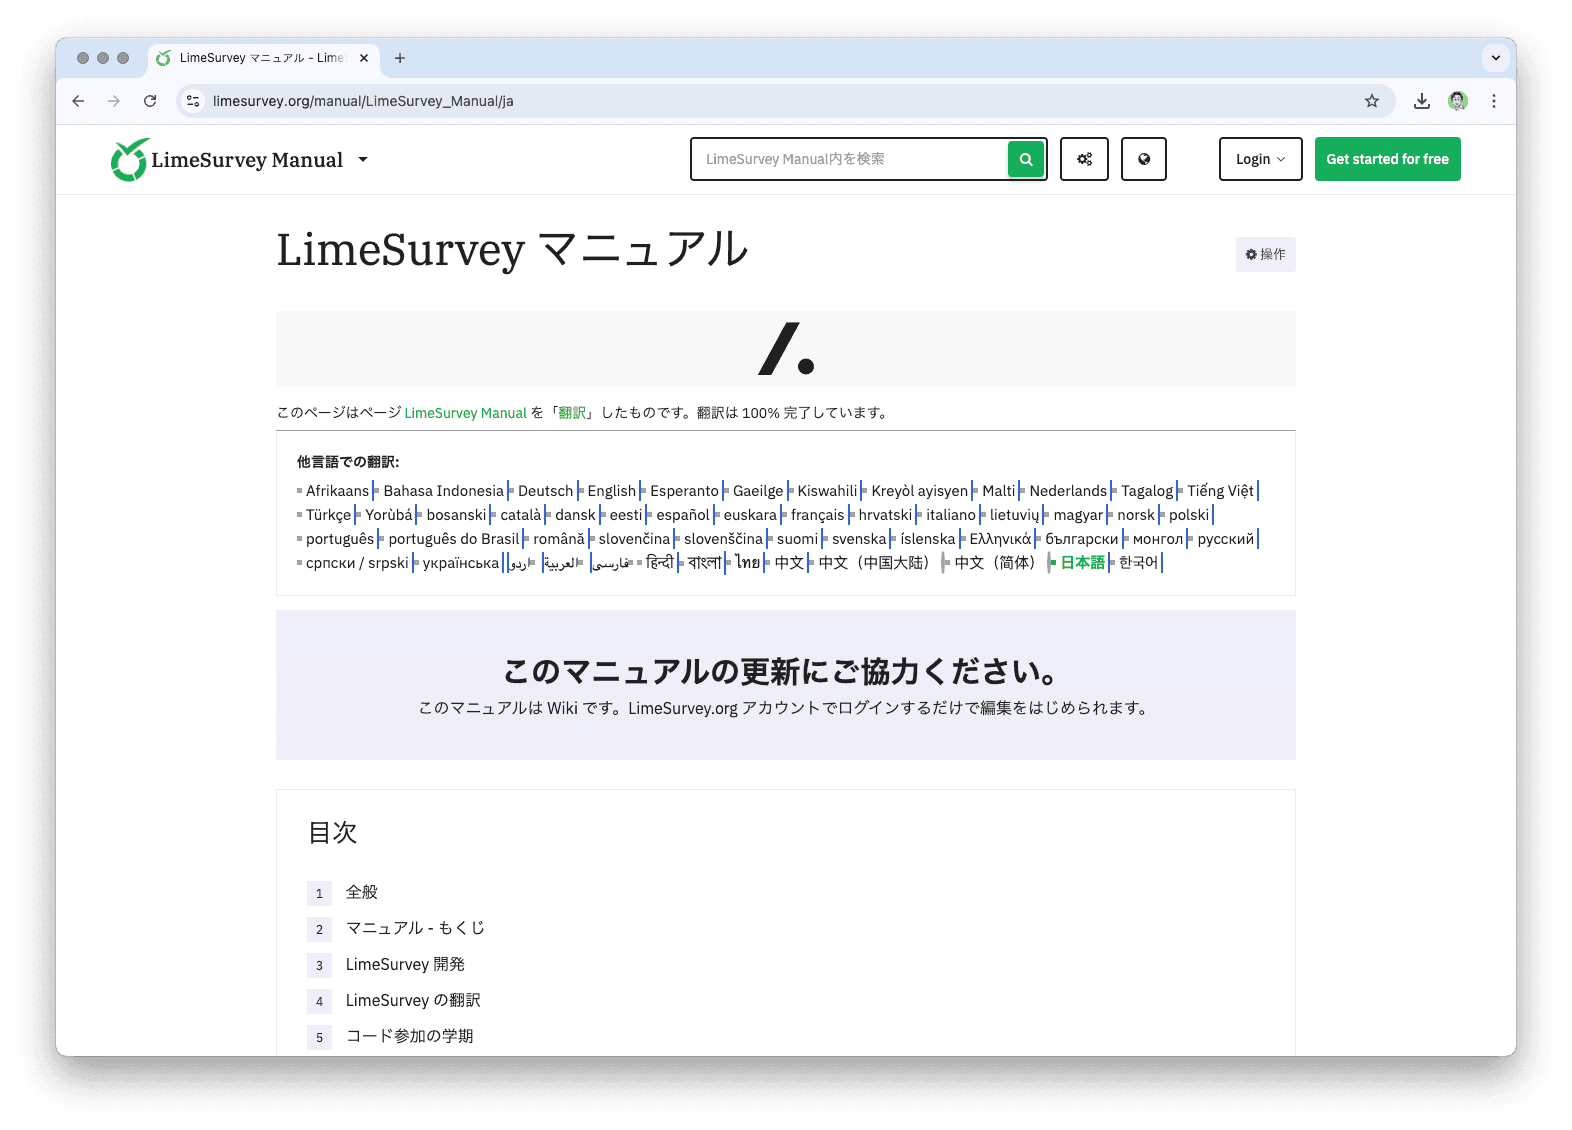Viewport: 1572px width, 1130px height.
Task: Switch to 한국어 translation
Action: [x=1139, y=563]
